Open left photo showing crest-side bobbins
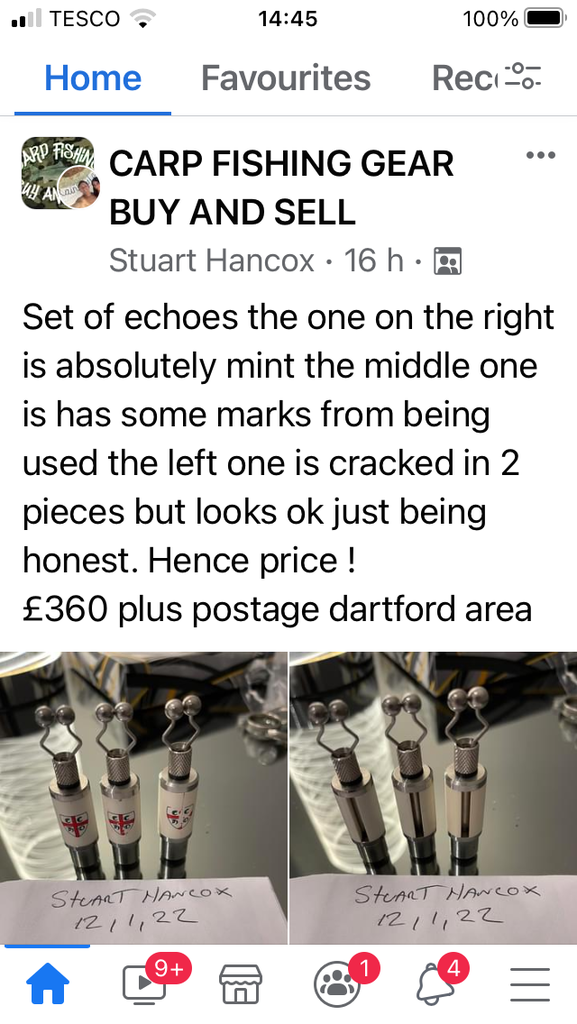 [144, 797]
